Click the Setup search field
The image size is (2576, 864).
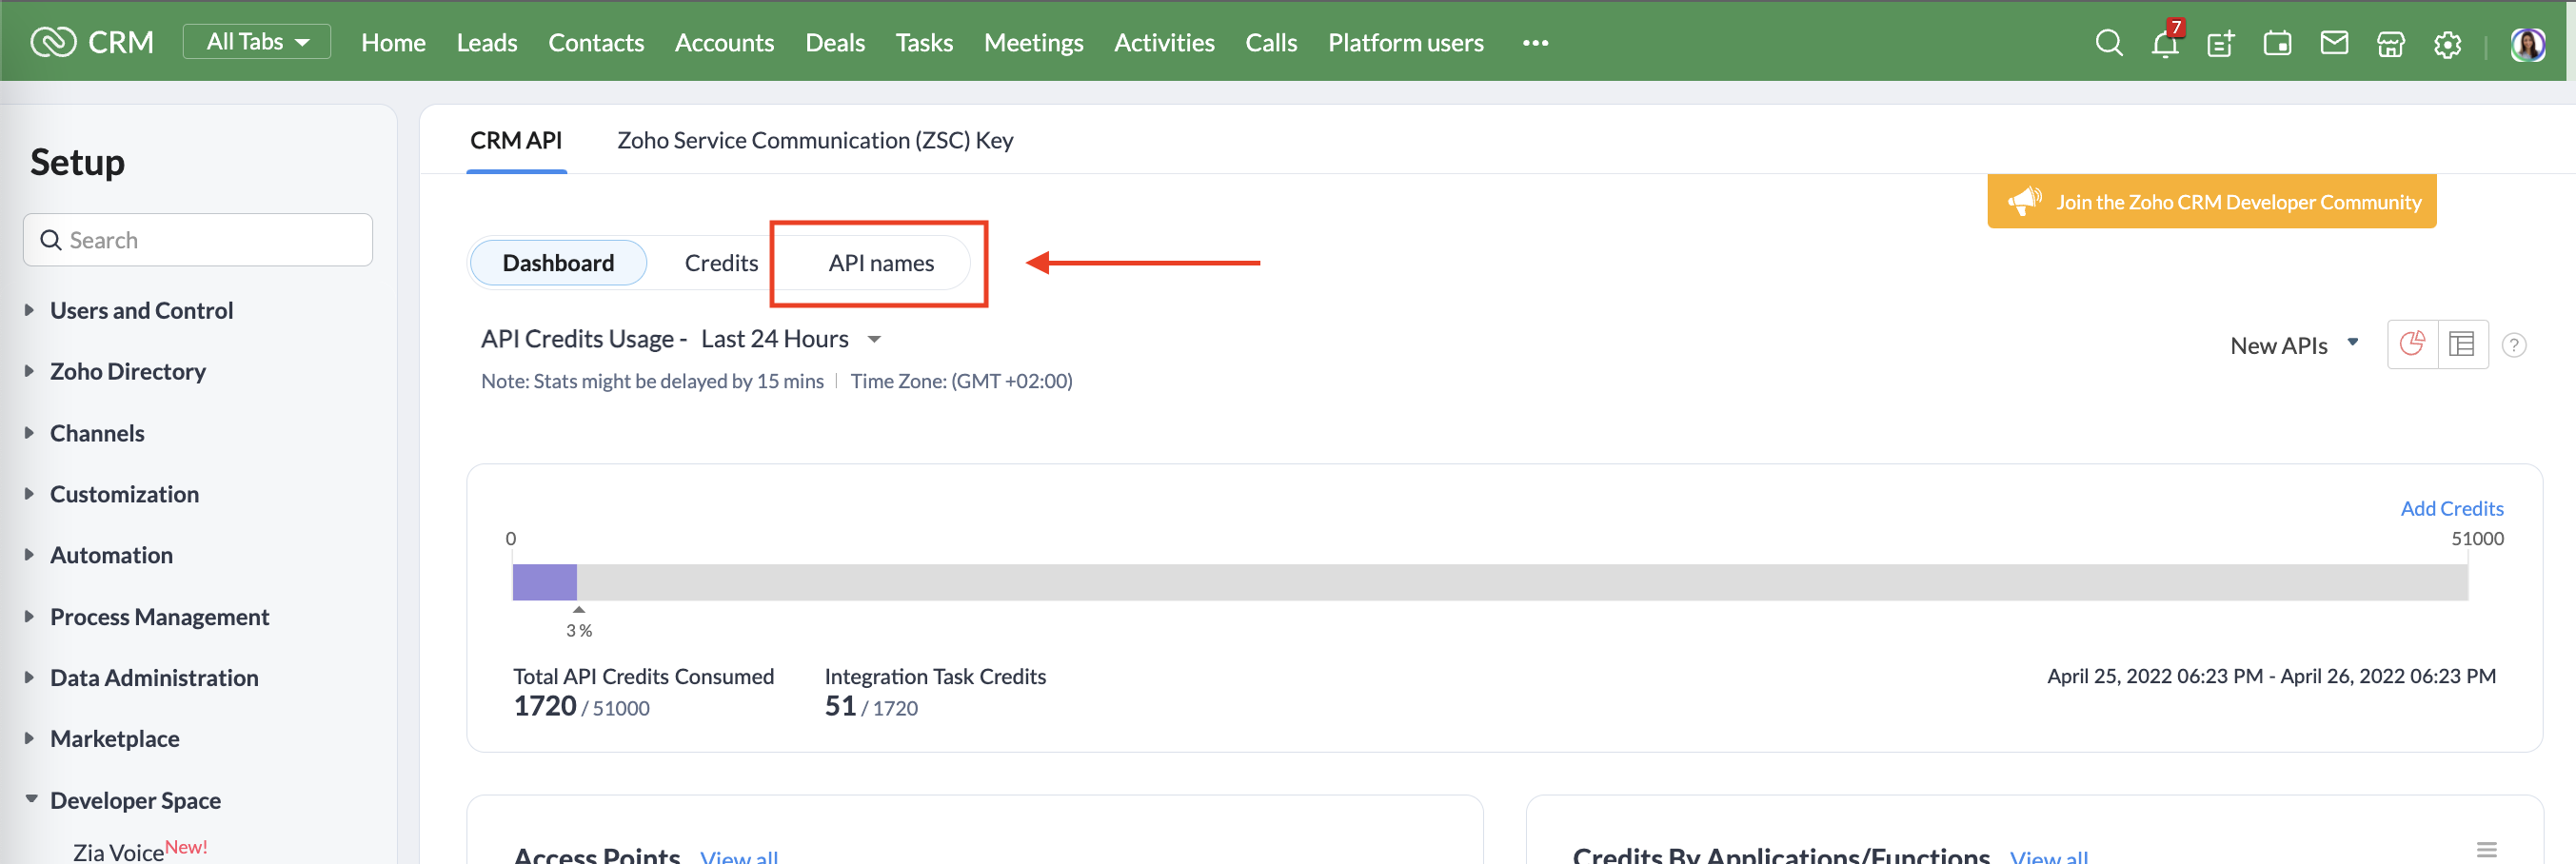pos(198,240)
